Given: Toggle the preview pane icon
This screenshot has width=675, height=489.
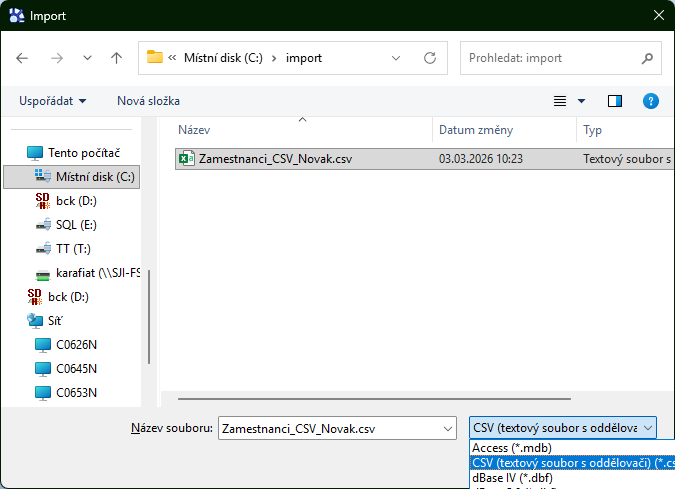Looking at the screenshot, I should click(615, 101).
